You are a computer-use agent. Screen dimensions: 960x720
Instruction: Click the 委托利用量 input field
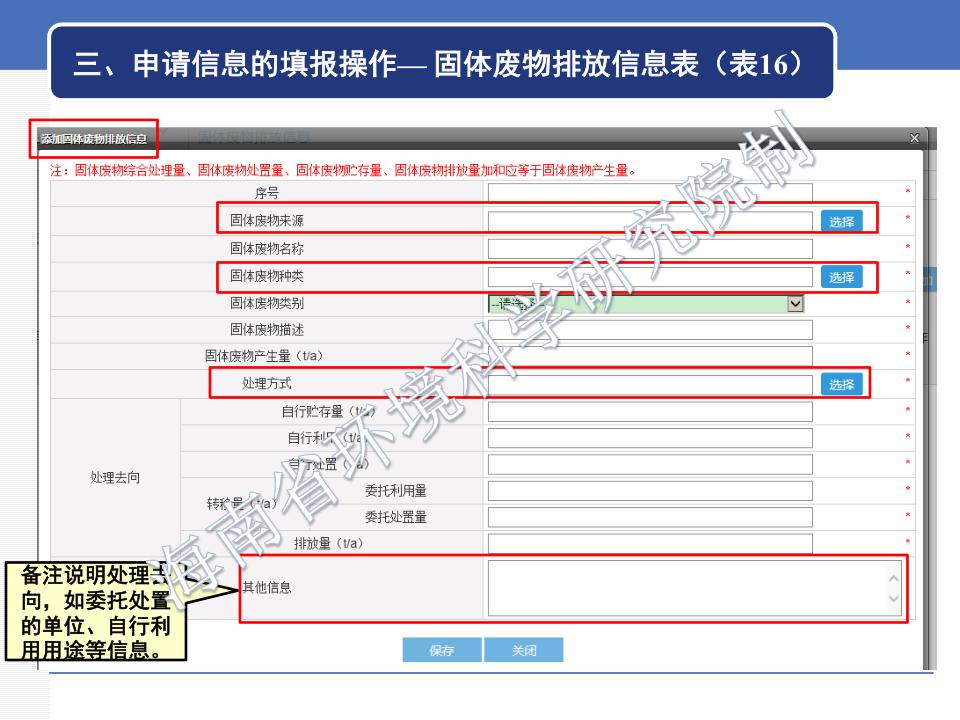click(x=650, y=490)
